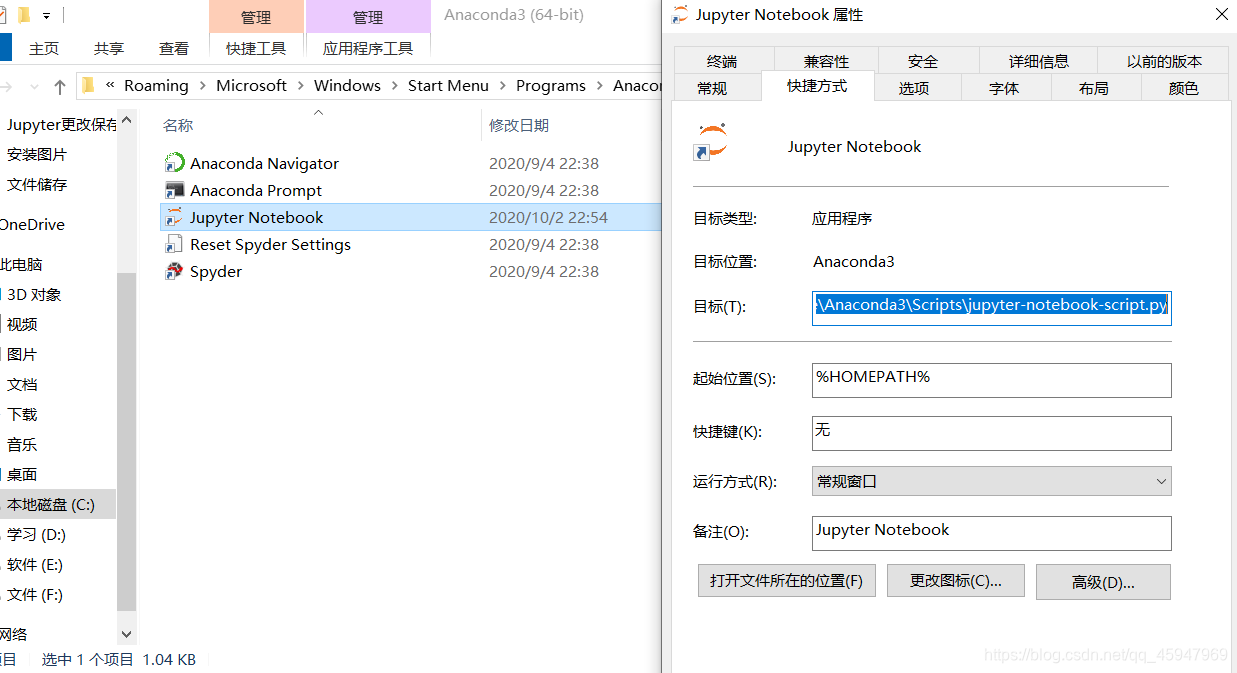1237x673 pixels.
Task: Expand the hidden breadcrumb path chevrons
Action: tap(109, 86)
